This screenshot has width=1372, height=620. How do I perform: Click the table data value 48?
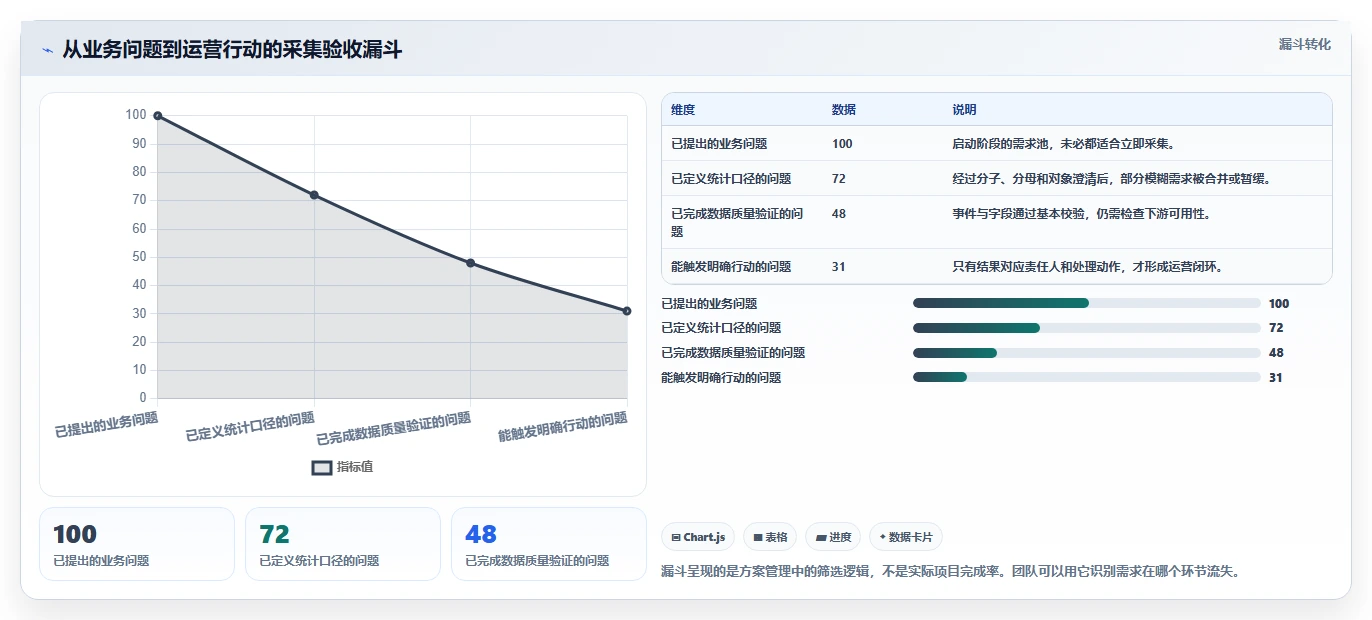click(x=839, y=214)
